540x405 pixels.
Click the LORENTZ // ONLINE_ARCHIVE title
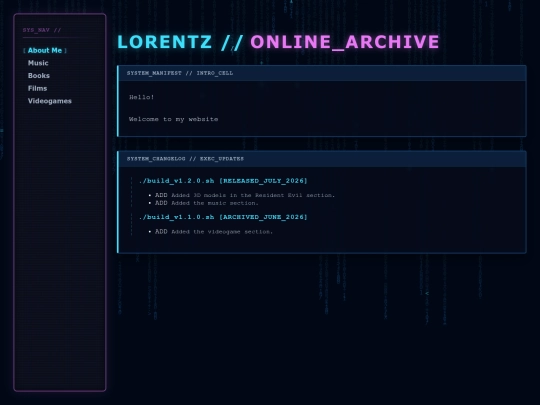278,42
